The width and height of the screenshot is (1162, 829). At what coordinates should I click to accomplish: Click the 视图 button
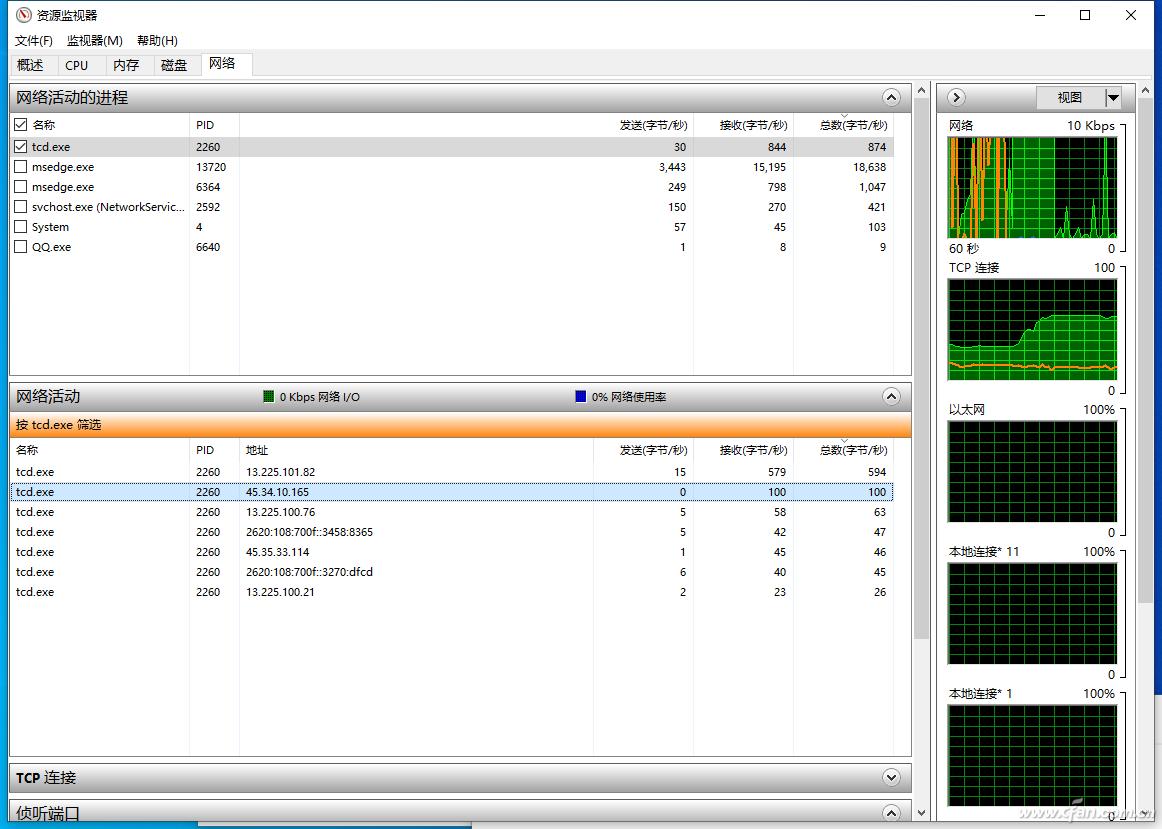(1070, 98)
